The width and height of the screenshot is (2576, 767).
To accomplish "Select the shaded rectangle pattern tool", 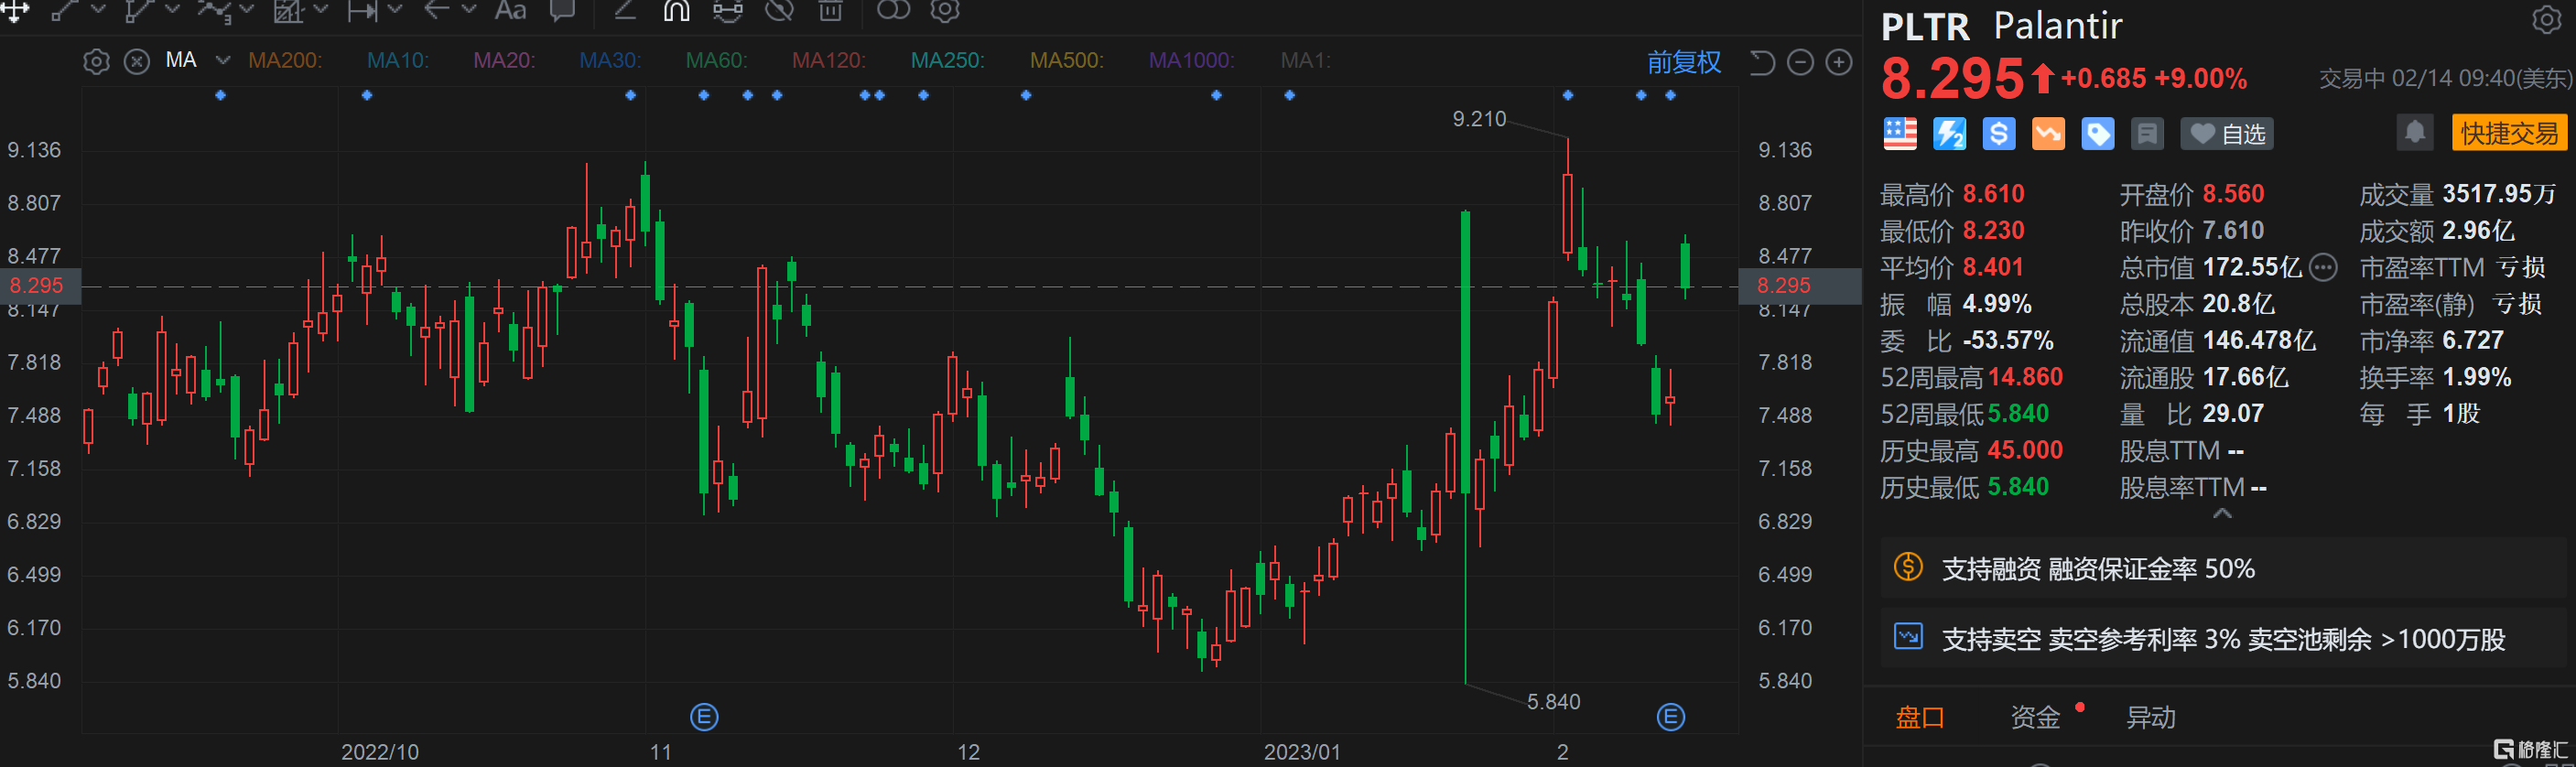I will point(288,10).
